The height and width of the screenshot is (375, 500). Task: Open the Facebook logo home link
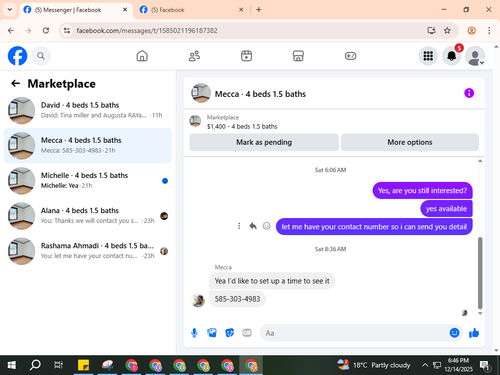coord(17,56)
